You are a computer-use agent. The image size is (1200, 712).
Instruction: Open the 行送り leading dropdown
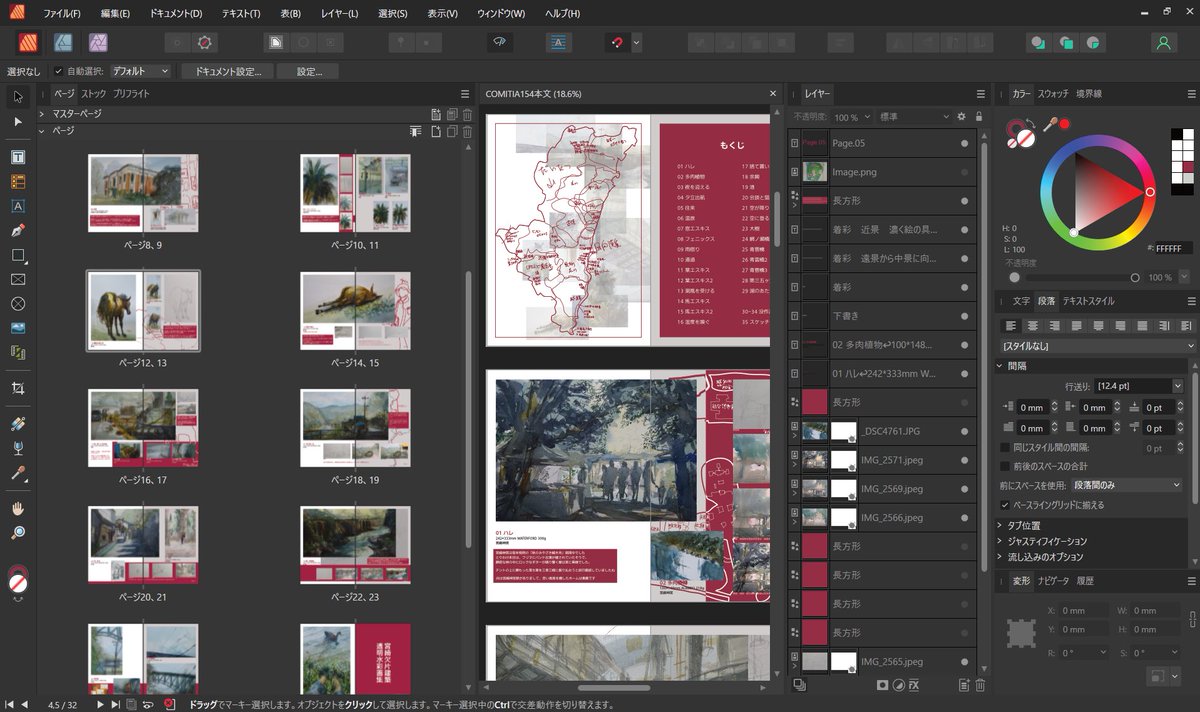point(1178,385)
